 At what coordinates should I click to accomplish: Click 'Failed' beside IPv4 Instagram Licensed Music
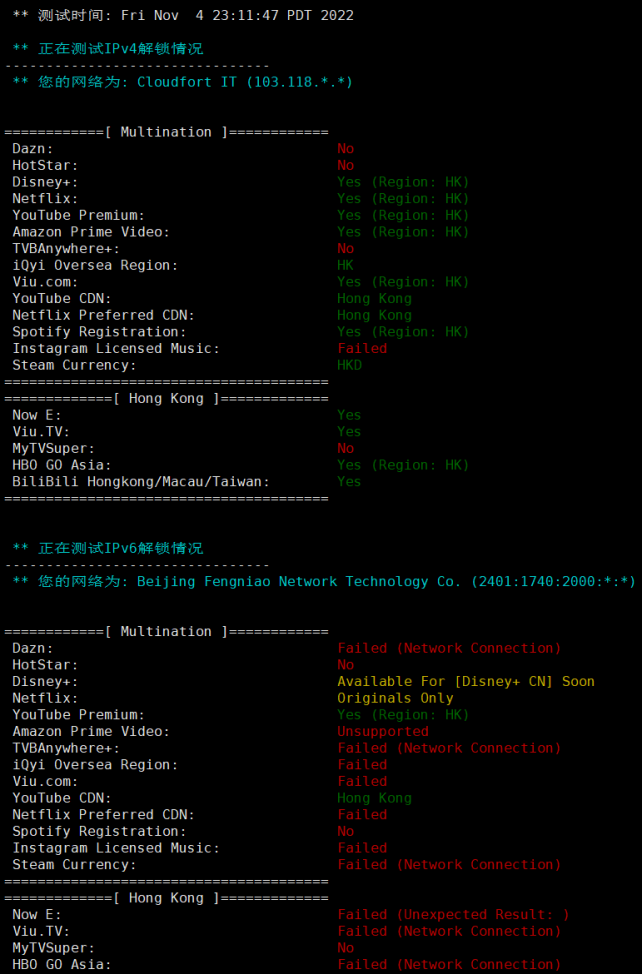(x=362, y=348)
